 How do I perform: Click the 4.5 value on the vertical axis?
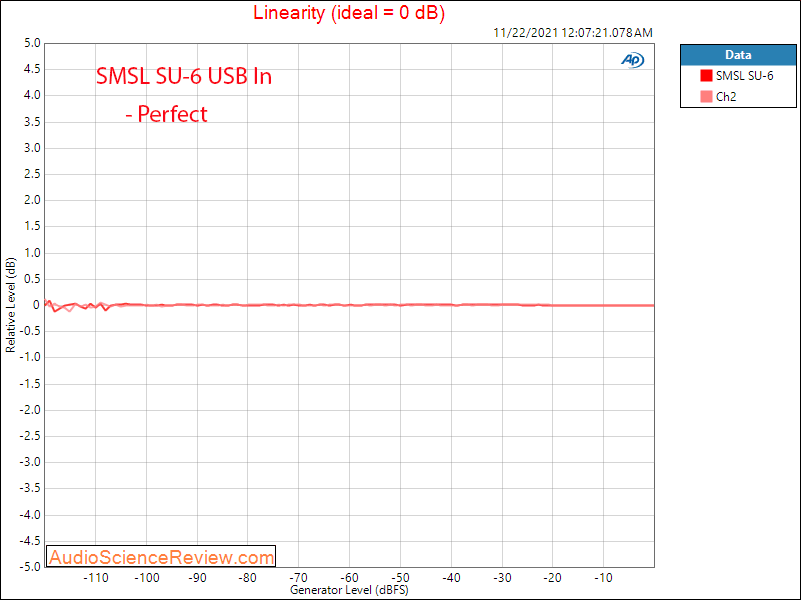point(32,69)
